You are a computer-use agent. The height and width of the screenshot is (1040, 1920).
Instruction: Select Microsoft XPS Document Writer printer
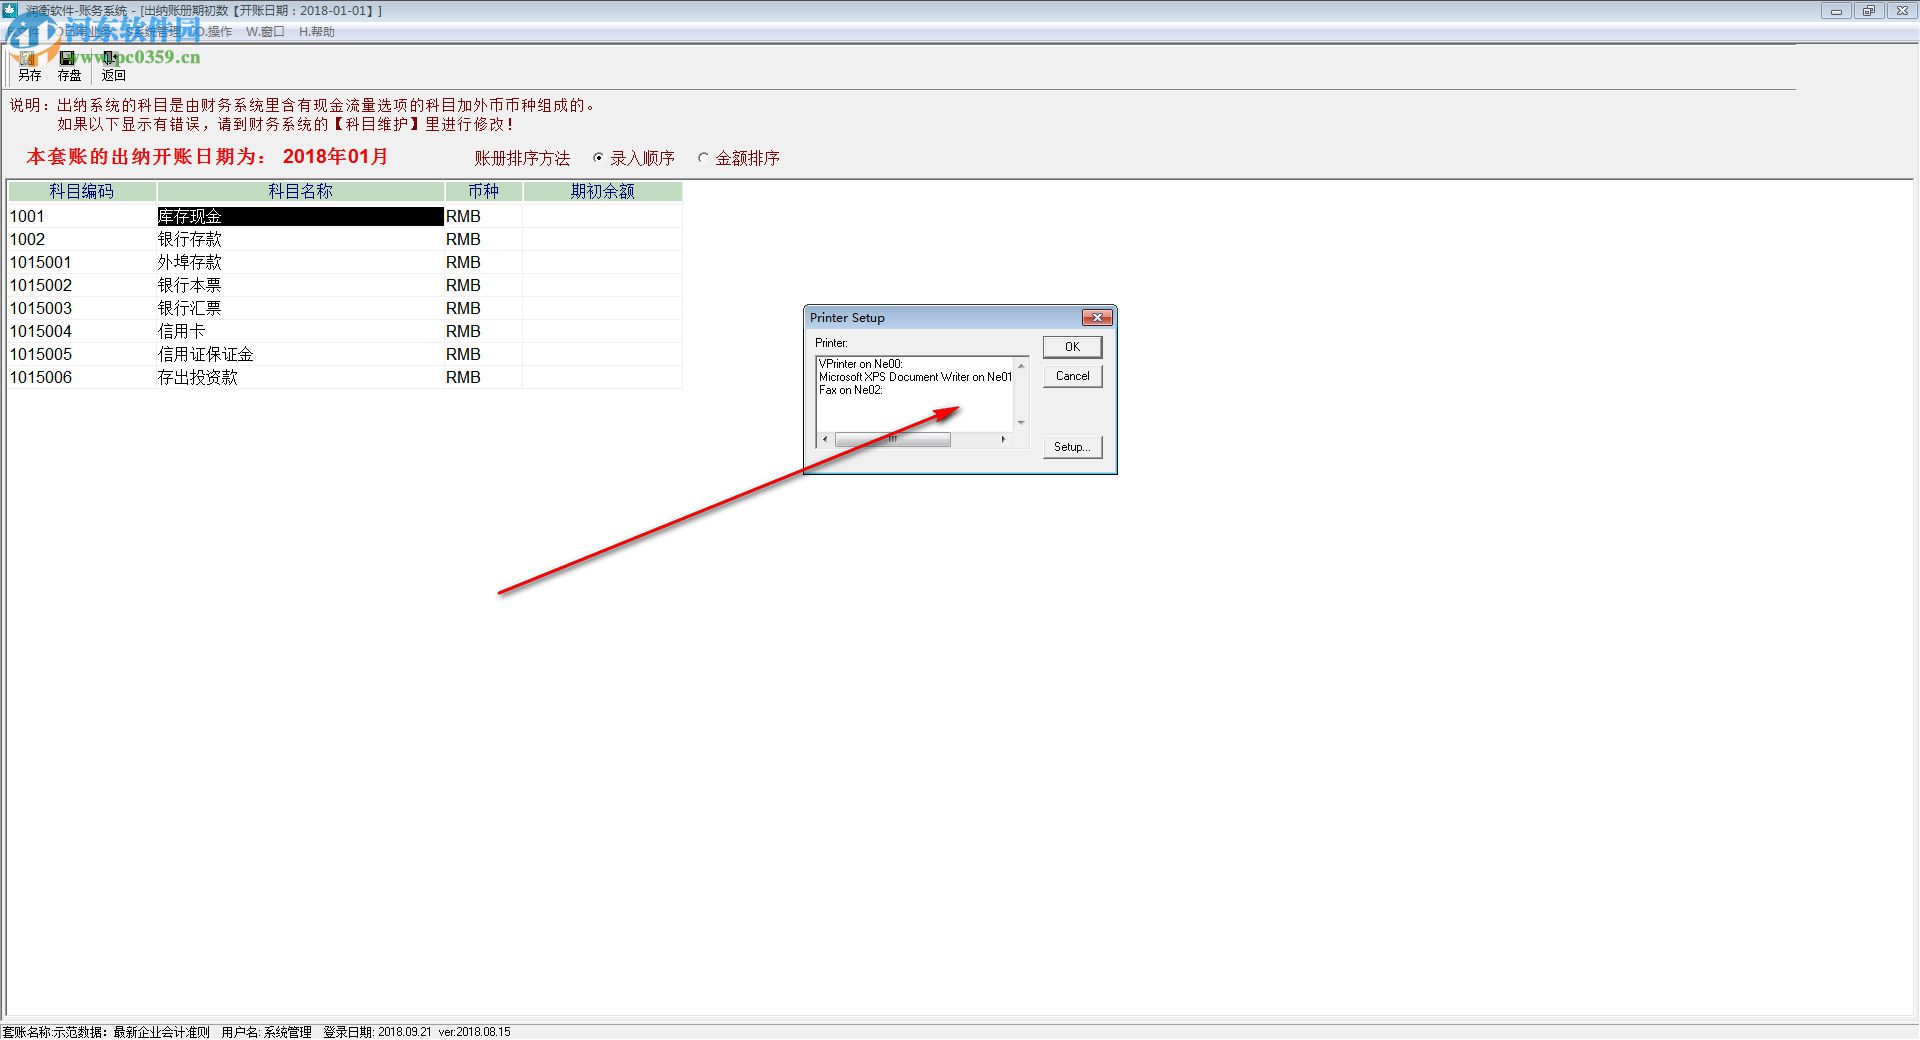point(915,377)
